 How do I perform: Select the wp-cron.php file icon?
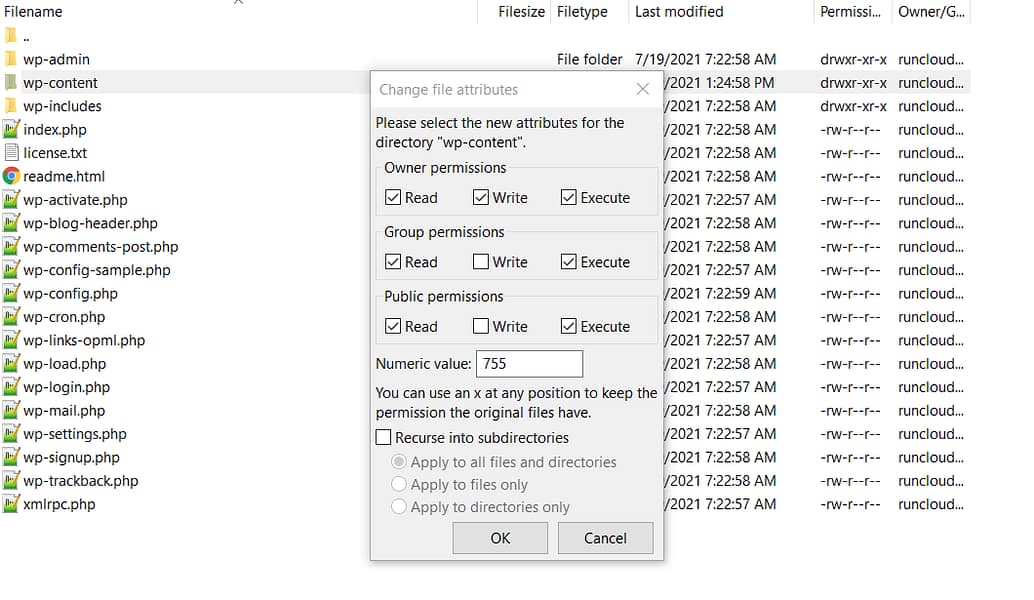[10, 317]
